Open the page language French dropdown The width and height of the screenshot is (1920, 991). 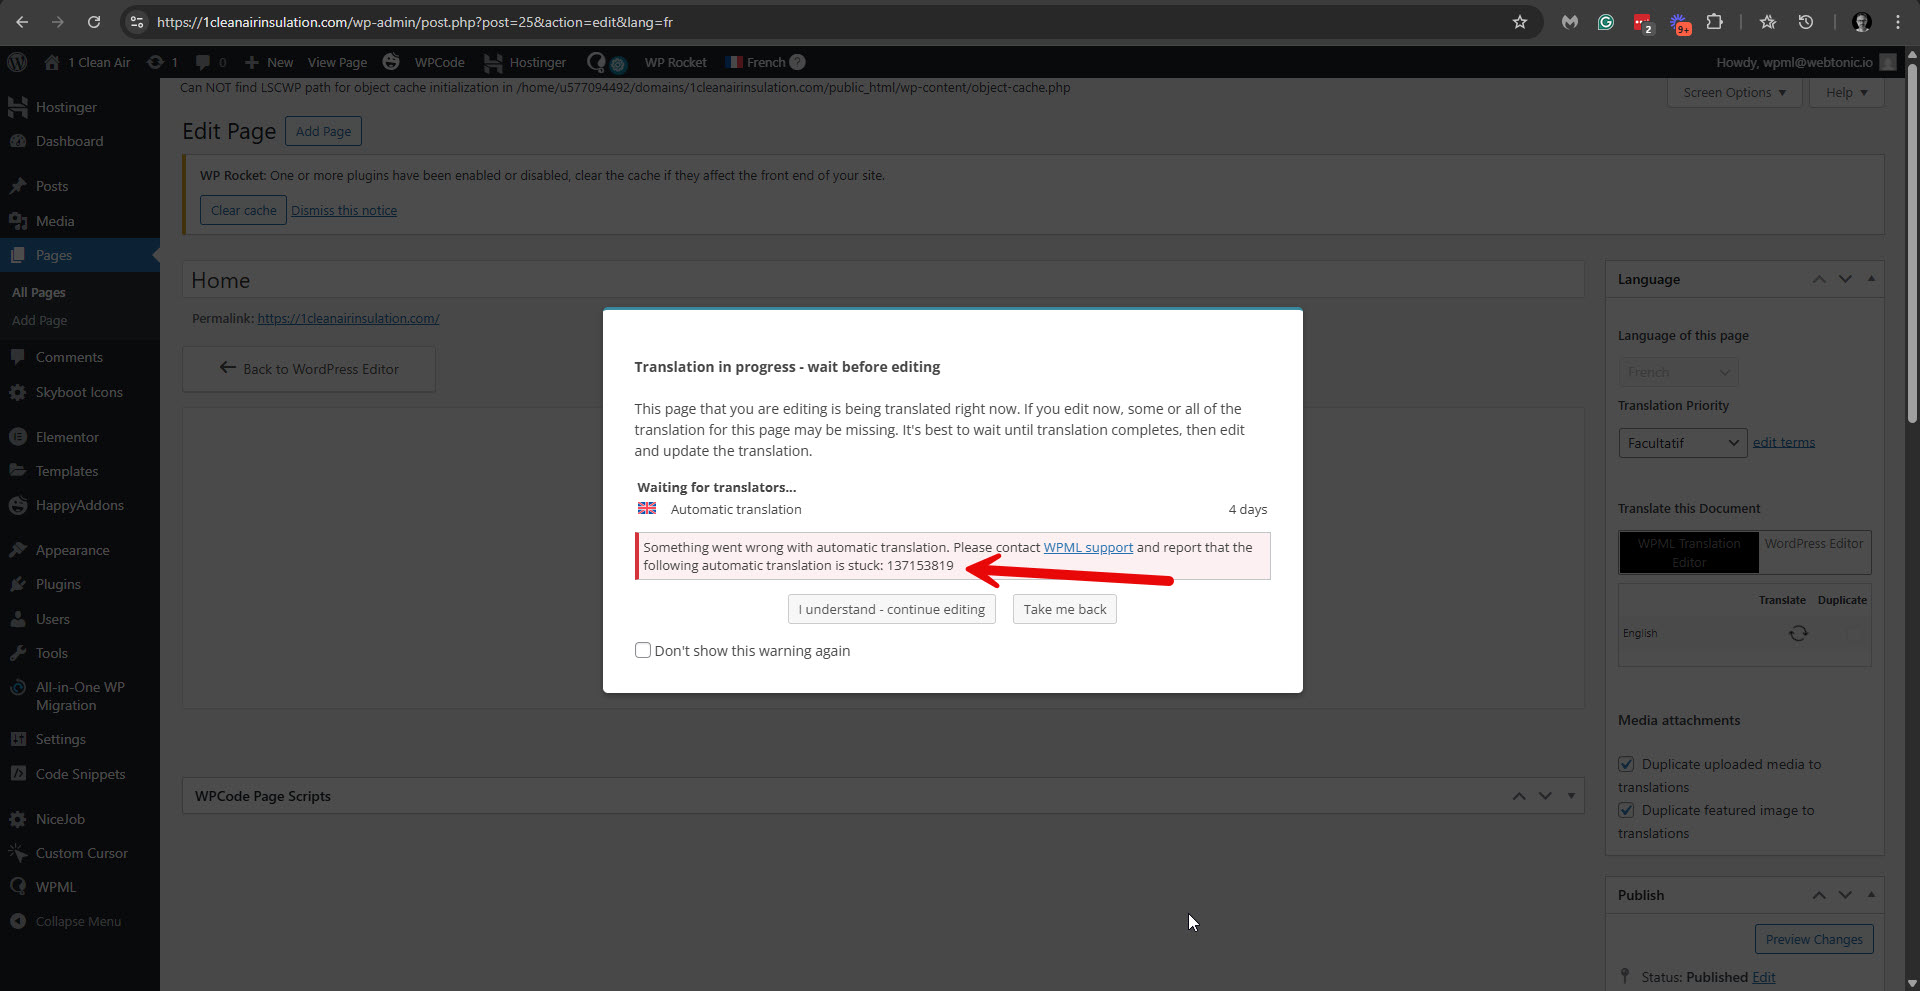[1678, 372]
